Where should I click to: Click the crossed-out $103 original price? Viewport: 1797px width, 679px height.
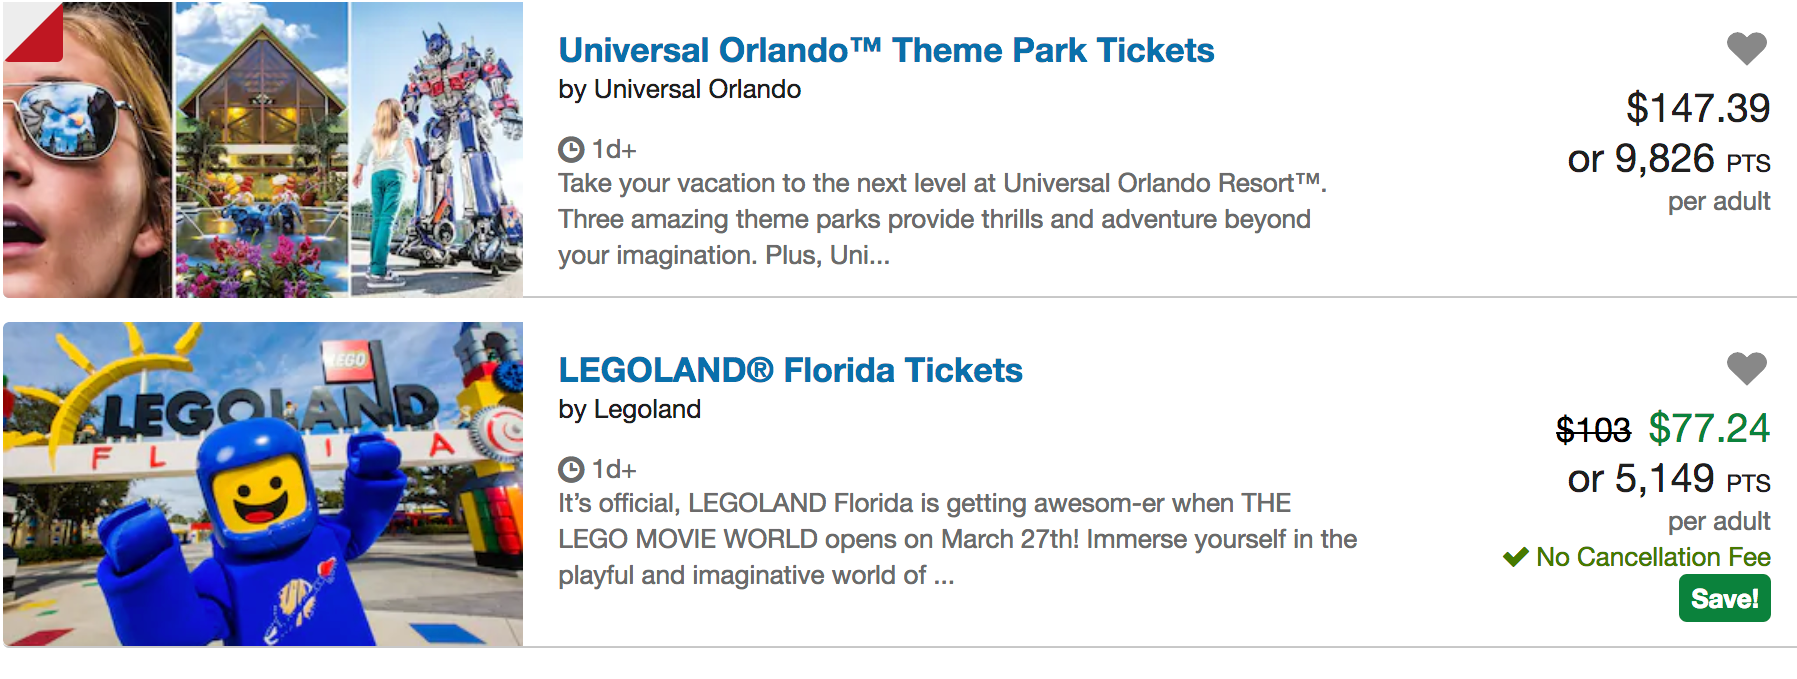[1593, 430]
